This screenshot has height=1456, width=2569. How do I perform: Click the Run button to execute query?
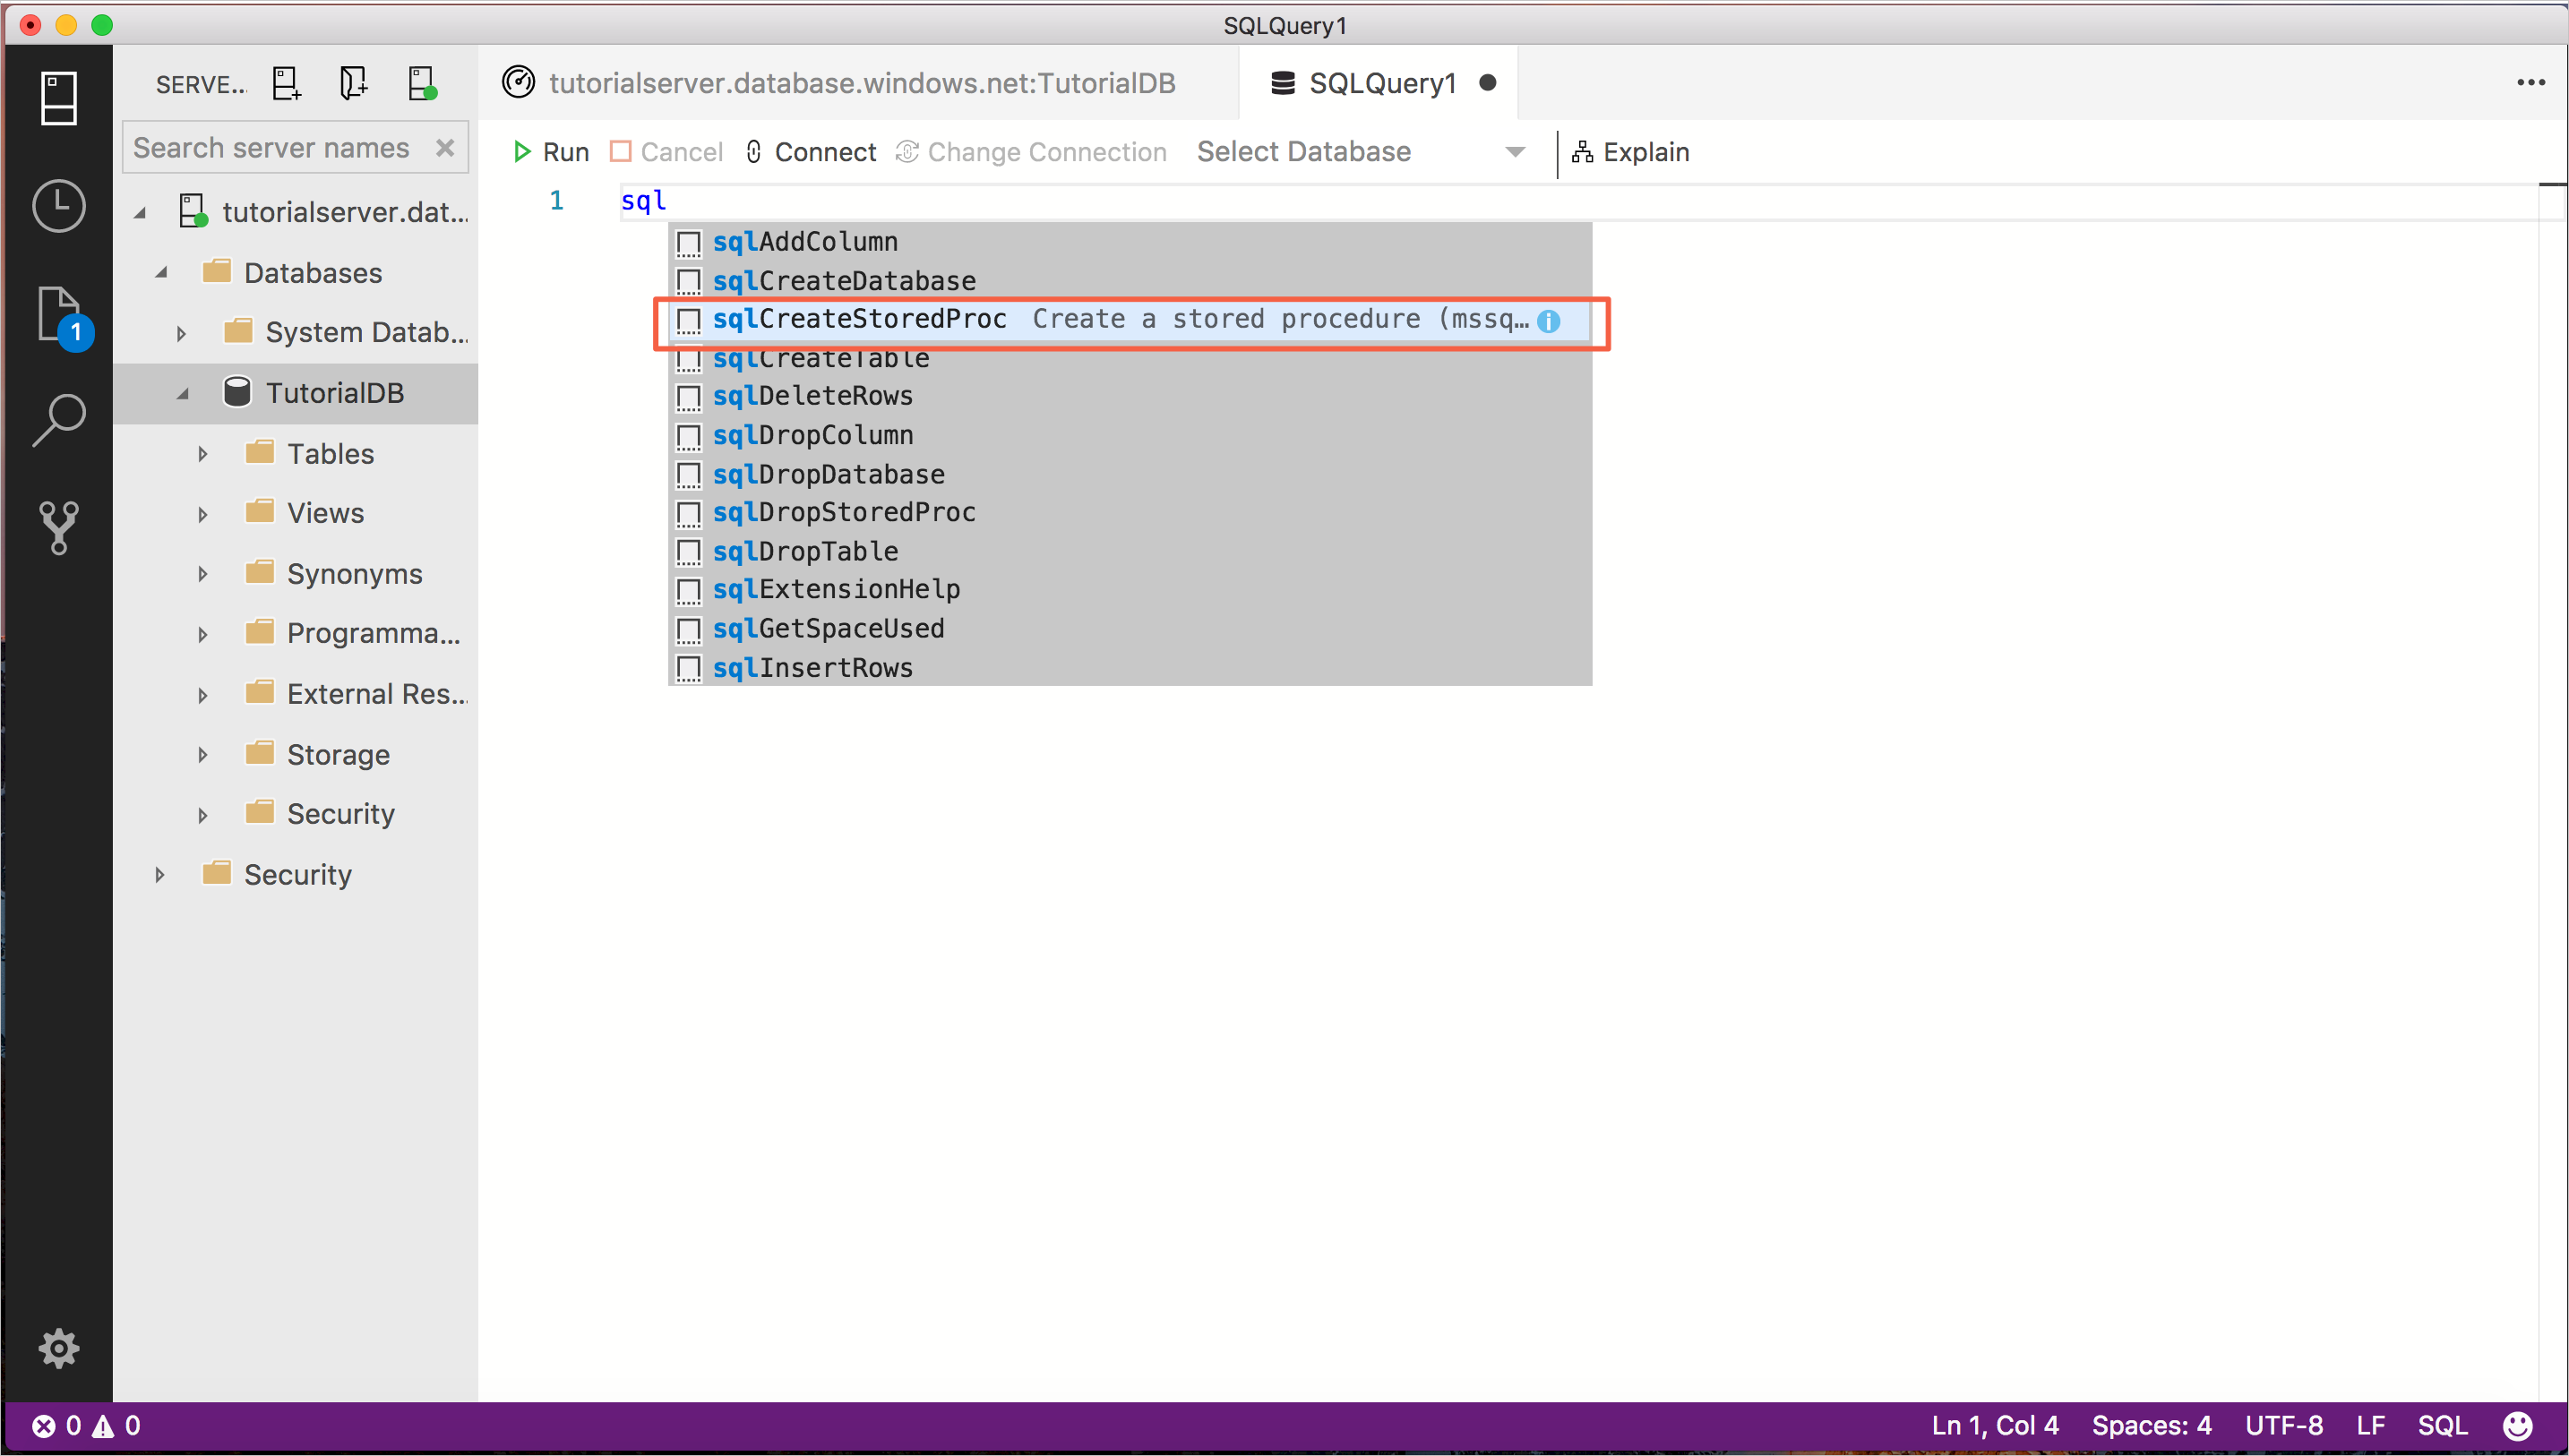coord(551,151)
